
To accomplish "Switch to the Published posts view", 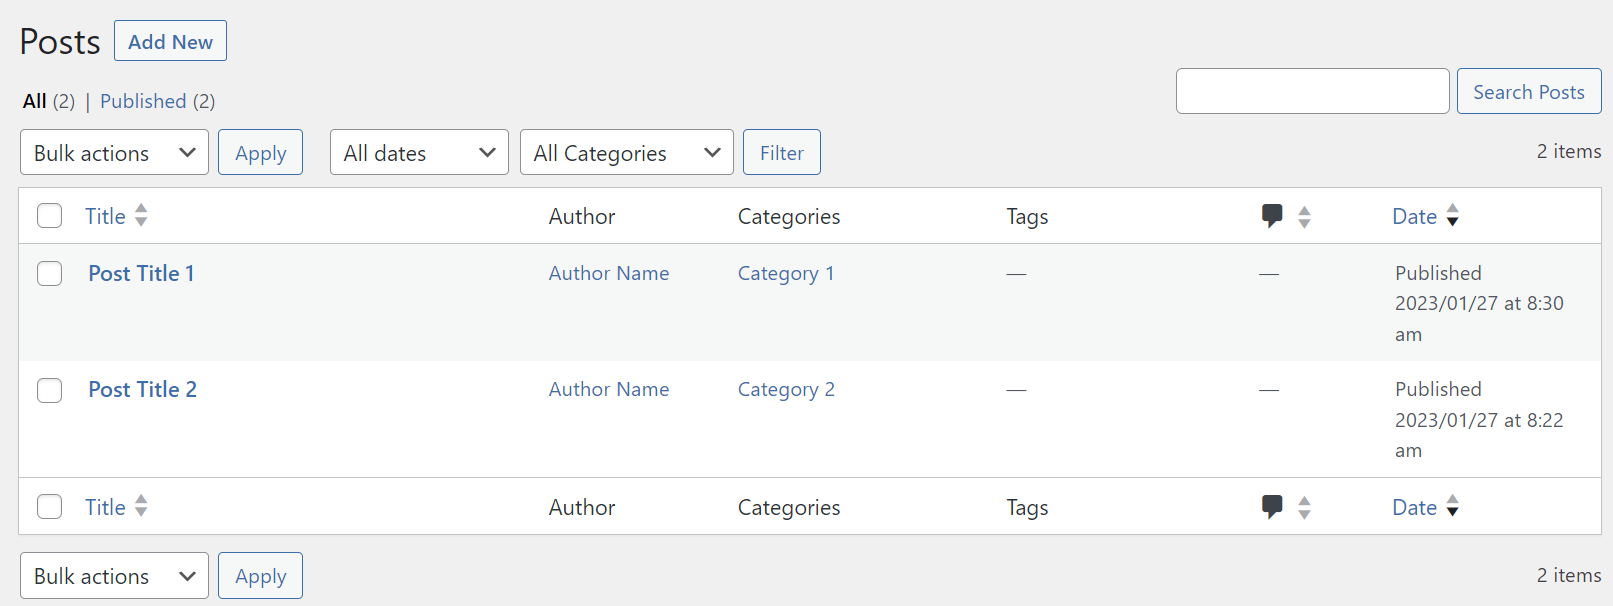I will click(143, 101).
